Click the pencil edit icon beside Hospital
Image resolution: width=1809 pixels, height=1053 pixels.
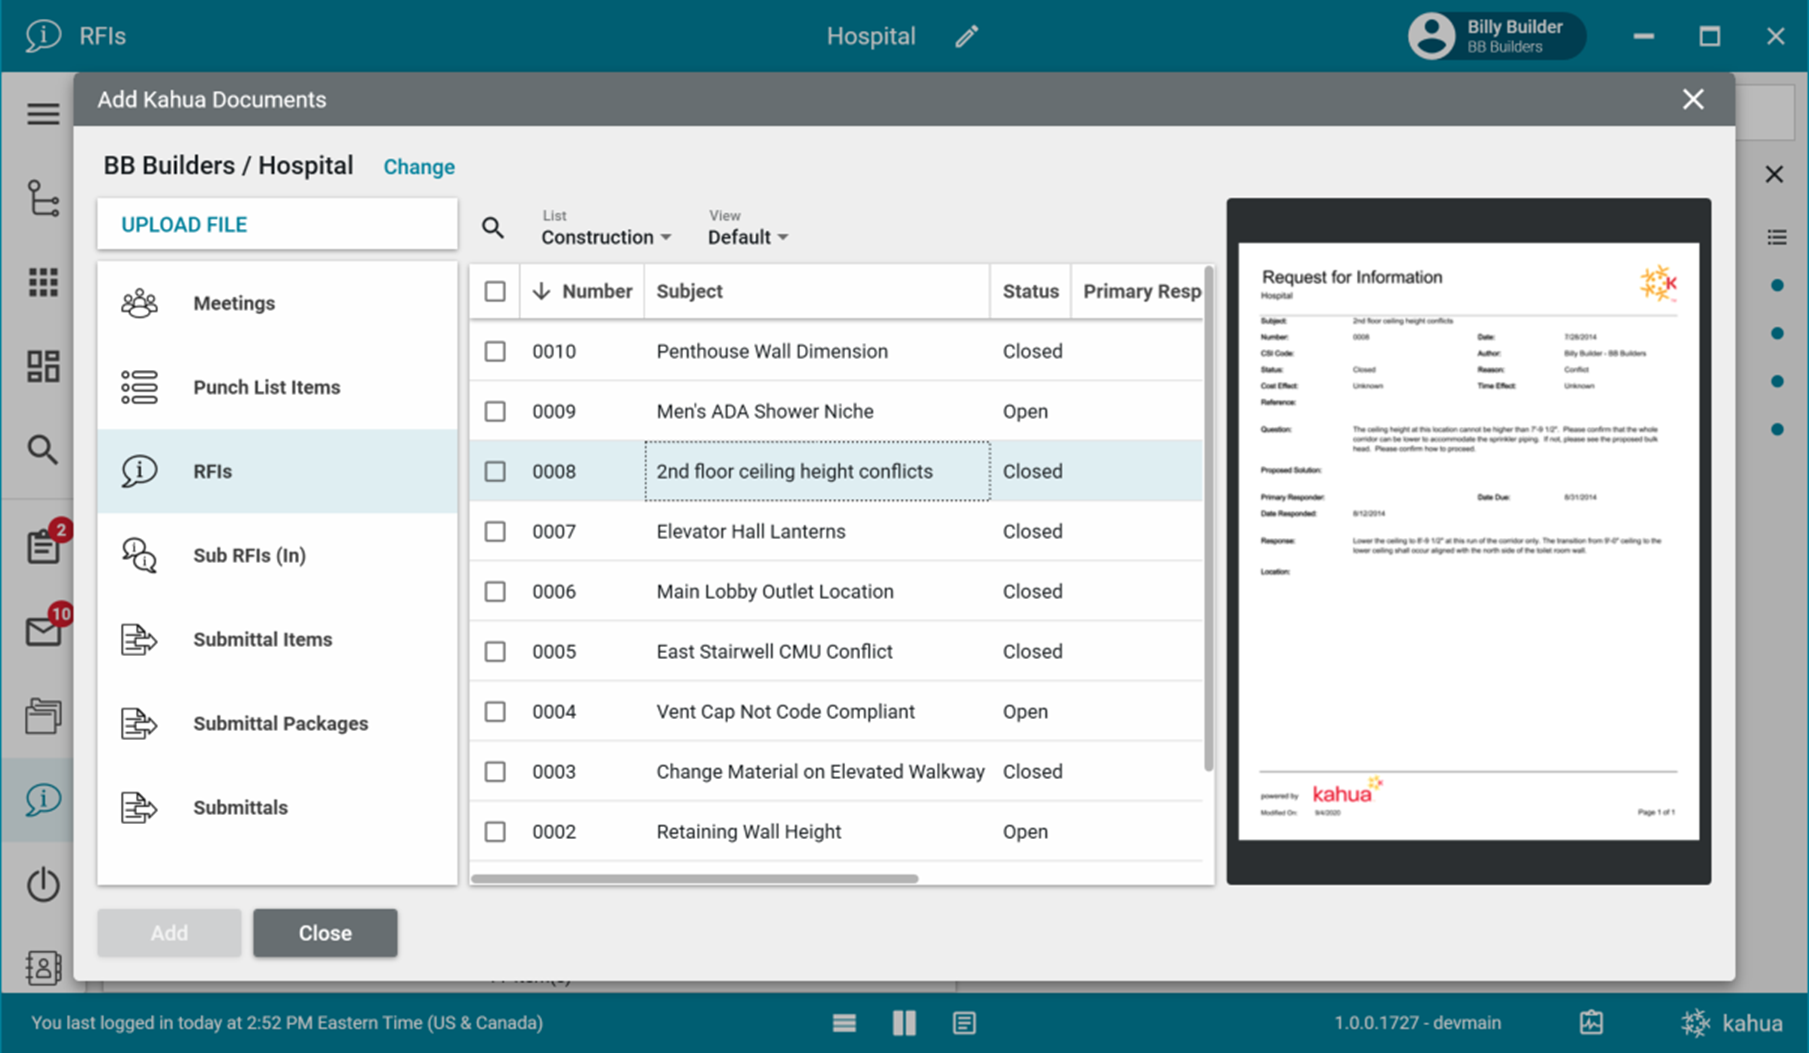coord(966,37)
